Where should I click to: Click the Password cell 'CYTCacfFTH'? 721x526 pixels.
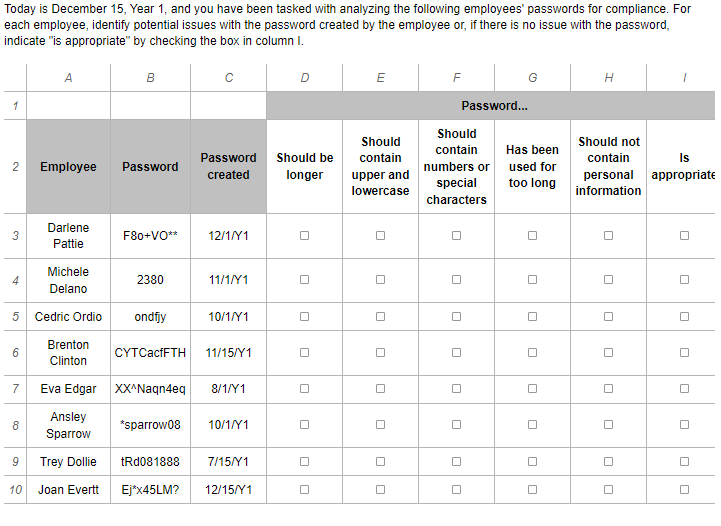click(x=150, y=352)
